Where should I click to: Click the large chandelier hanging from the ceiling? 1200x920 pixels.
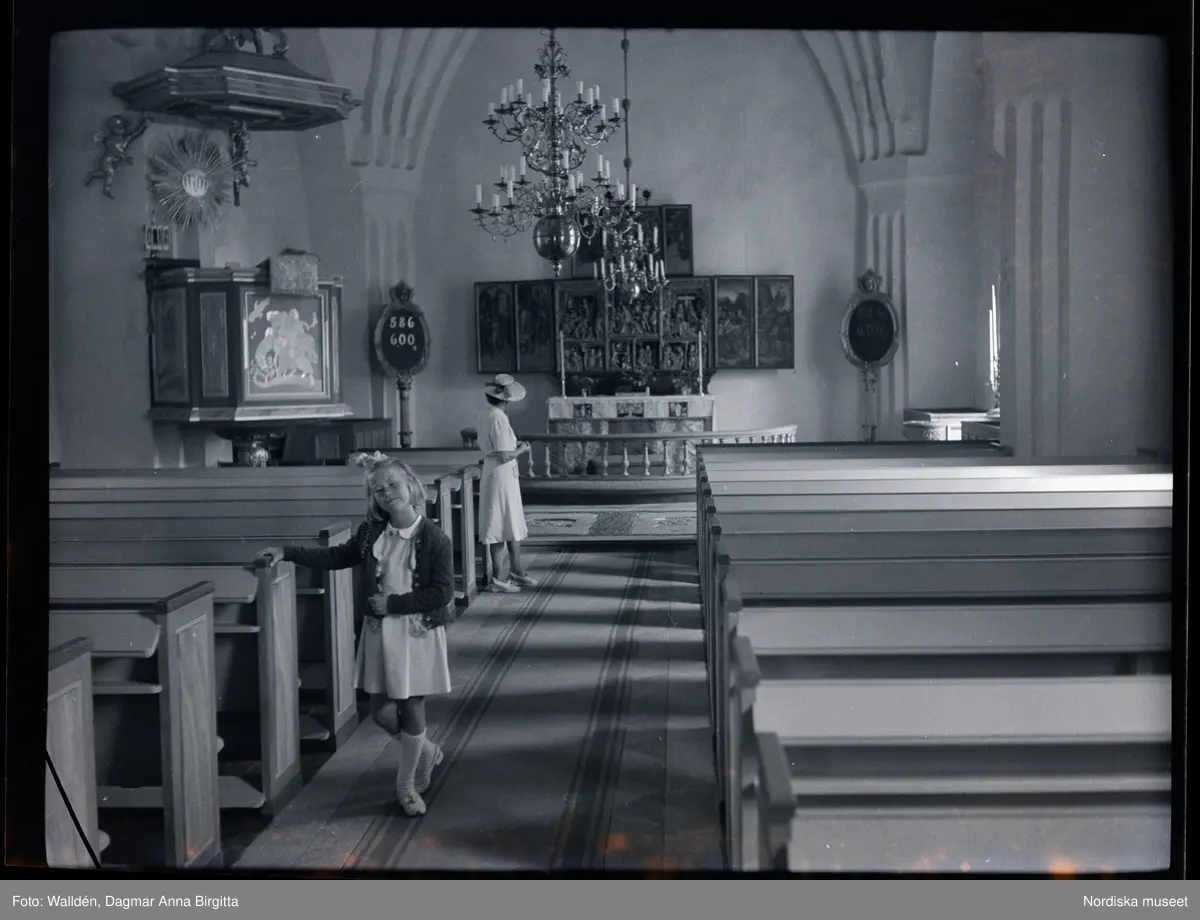click(x=553, y=160)
